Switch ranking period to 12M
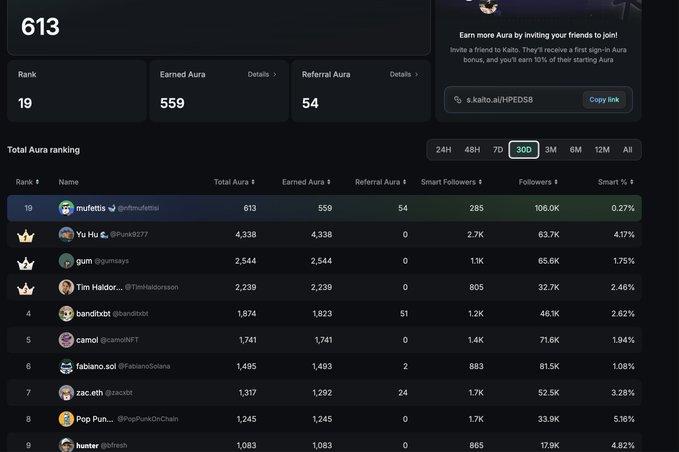 602,150
